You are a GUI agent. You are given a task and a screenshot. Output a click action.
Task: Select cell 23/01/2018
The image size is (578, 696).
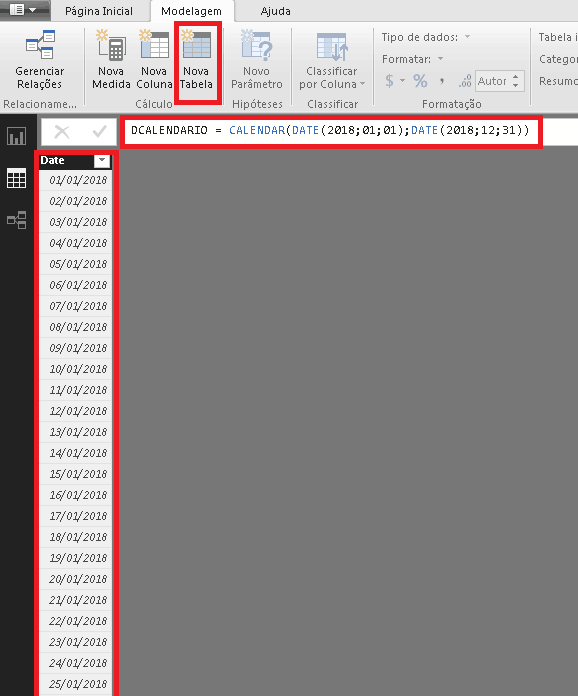coord(75,642)
